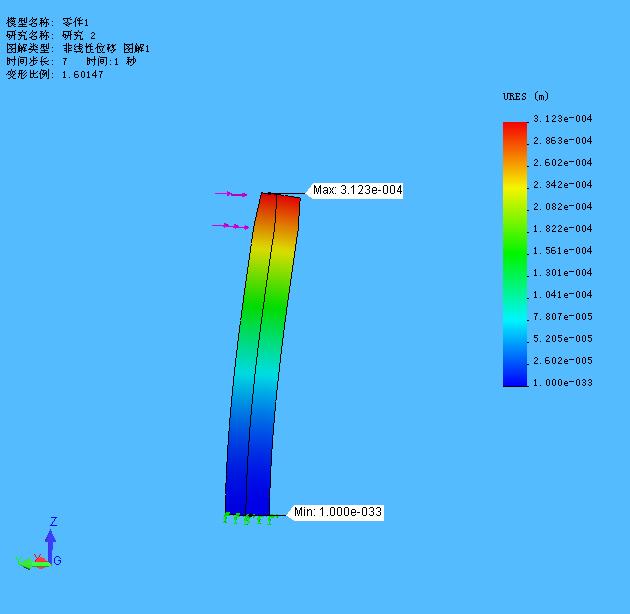
Task: Click the deformation scale value 1.60147
Action: tap(83, 74)
